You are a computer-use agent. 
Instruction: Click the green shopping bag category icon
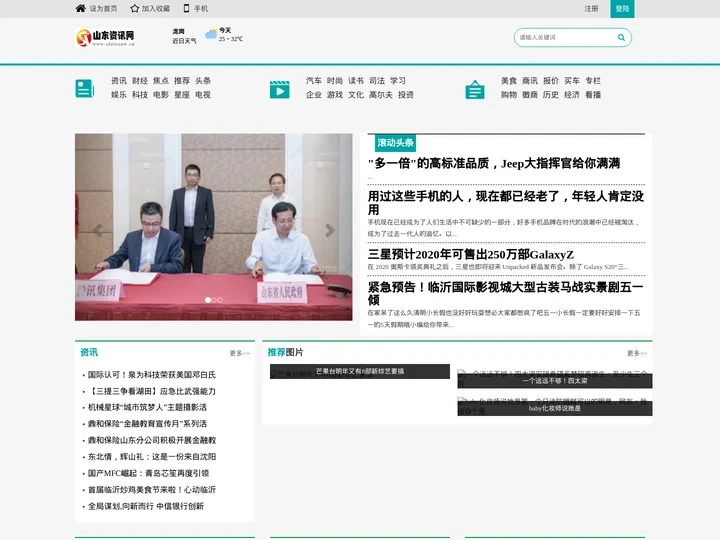pyautogui.click(x=475, y=89)
